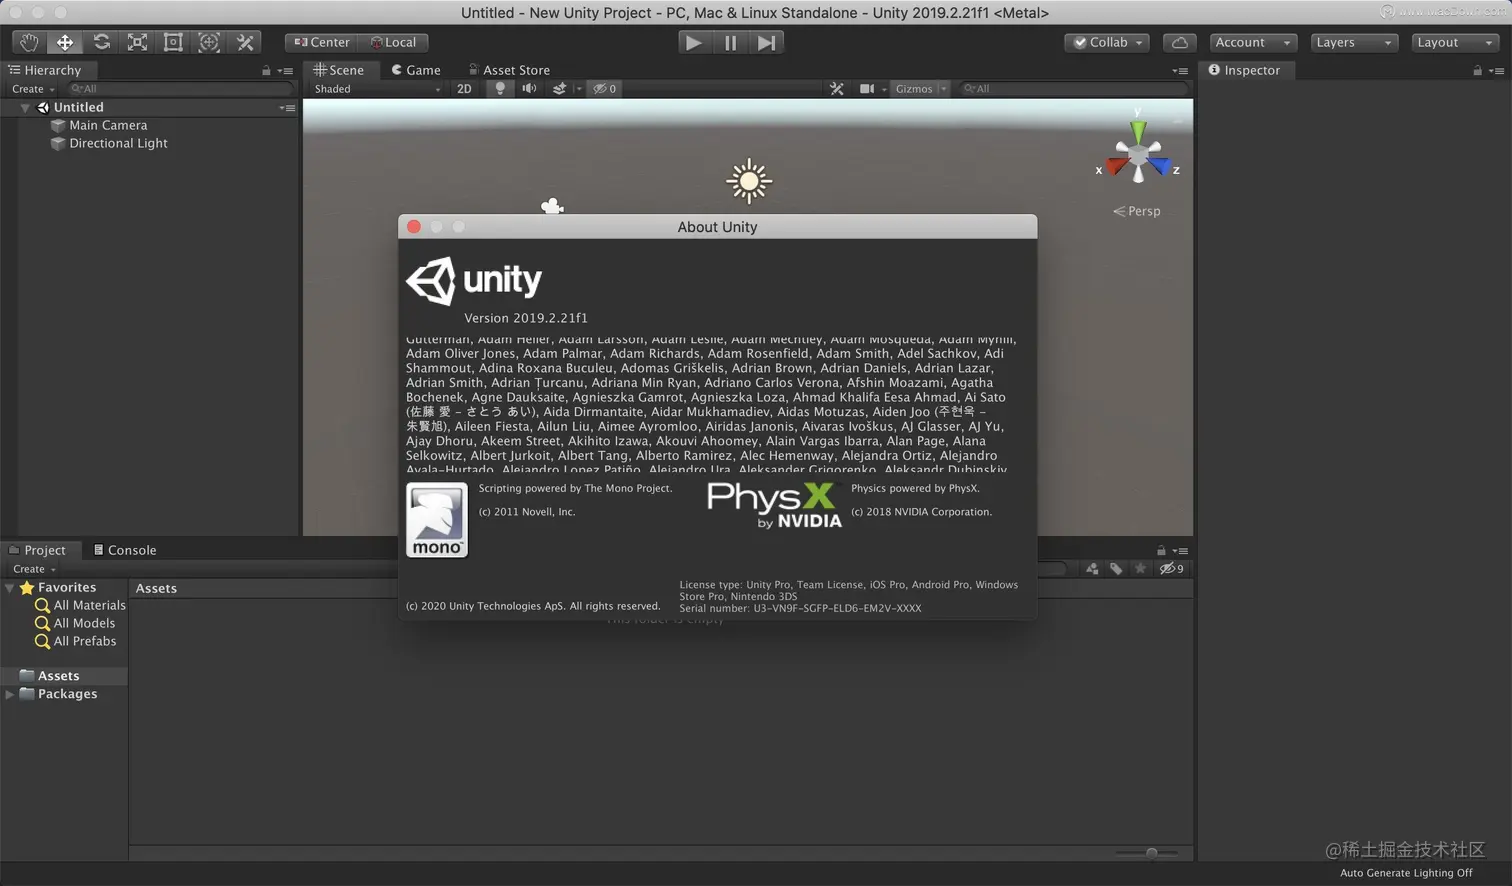This screenshot has height=886, width=1512.
Task: Switch to the Console tab
Action: tap(125, 550)
